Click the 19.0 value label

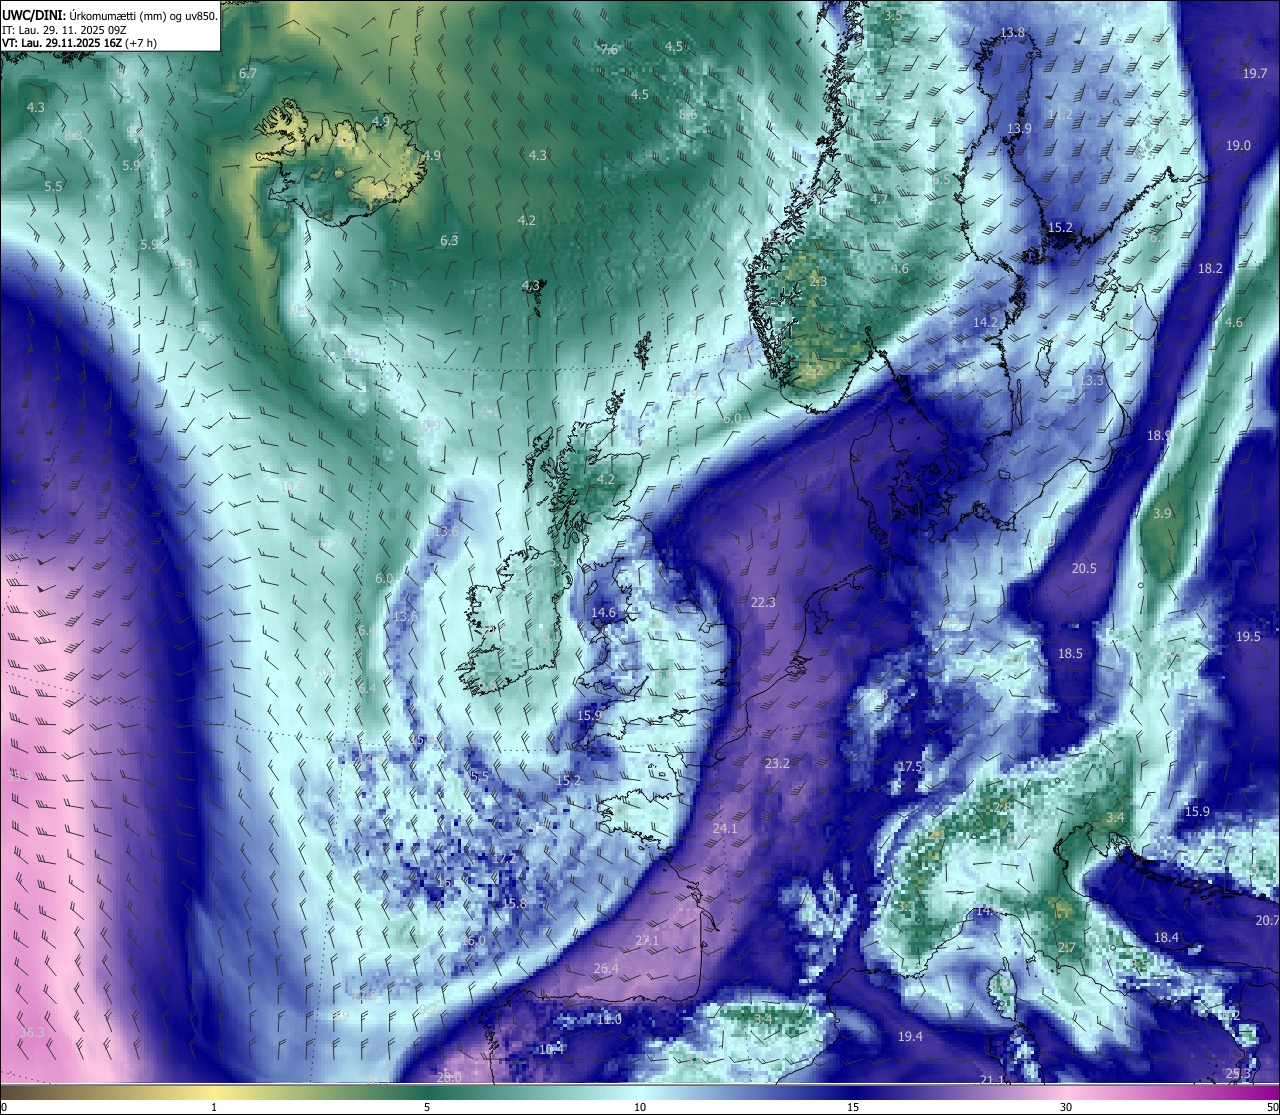click(1238, 145)
